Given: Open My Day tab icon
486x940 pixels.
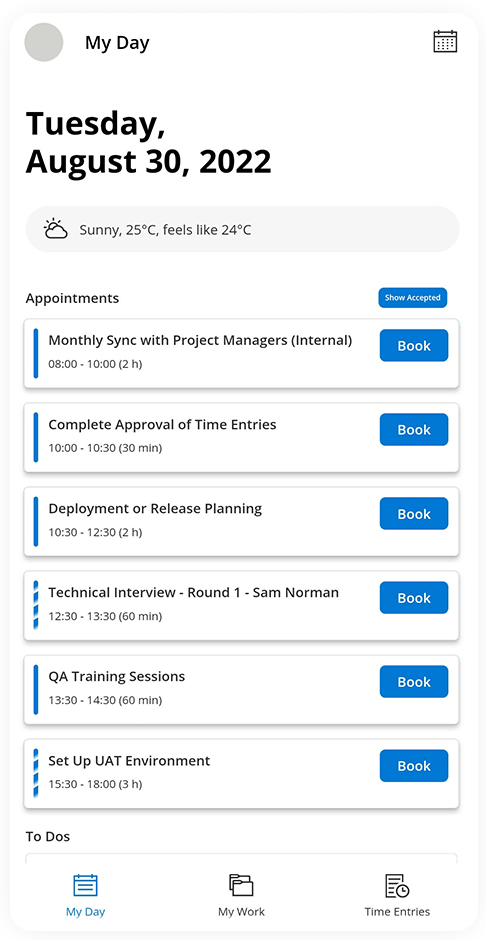Looking at the screenshot, I should coord(86,885).
